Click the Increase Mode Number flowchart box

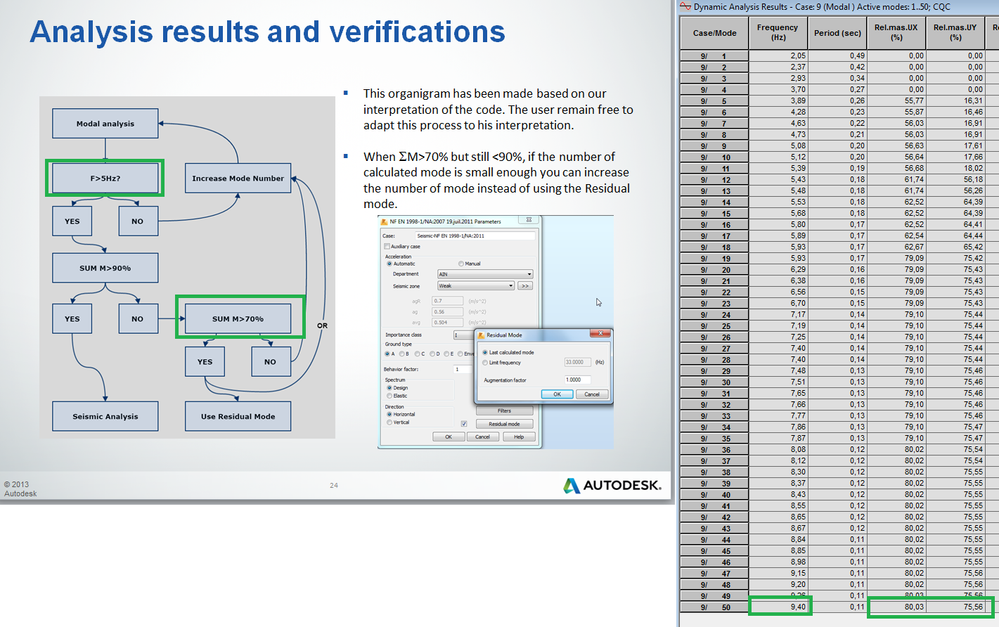(238, 178)
